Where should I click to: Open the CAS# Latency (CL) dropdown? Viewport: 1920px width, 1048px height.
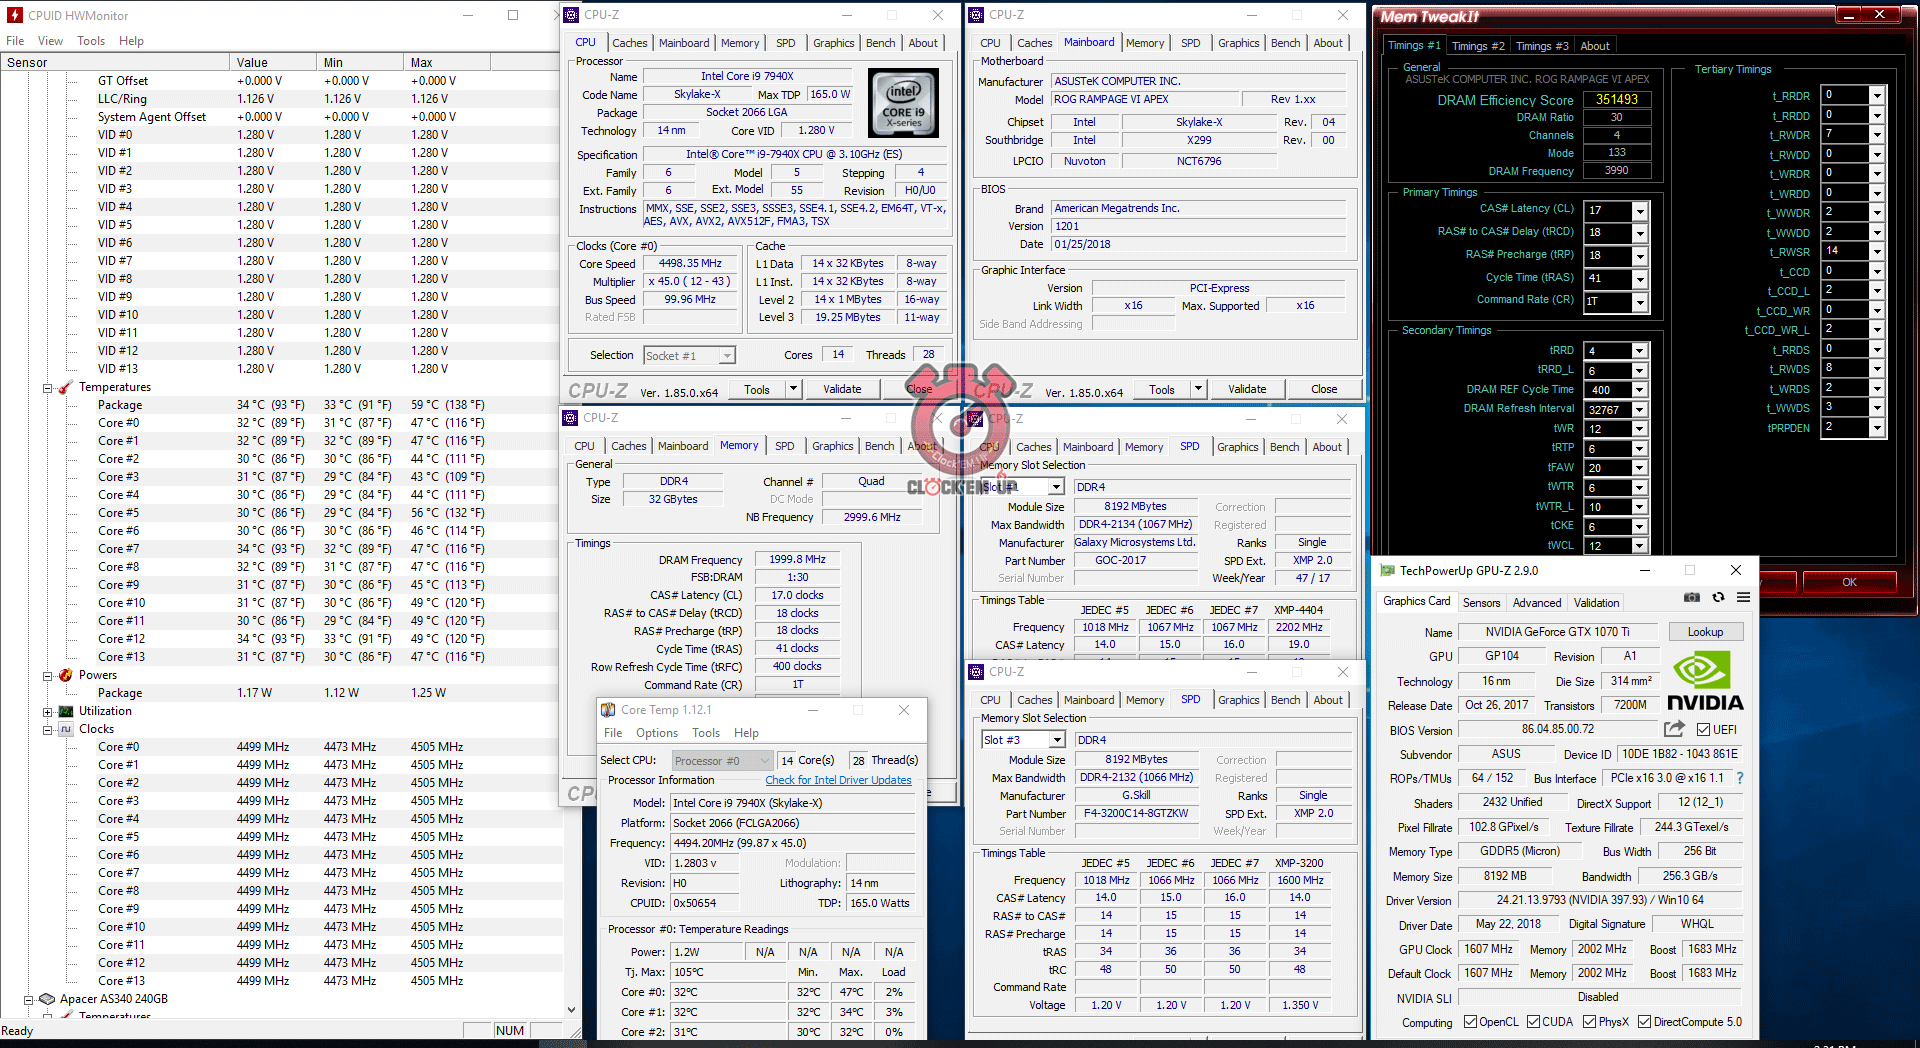[1640, 211]
